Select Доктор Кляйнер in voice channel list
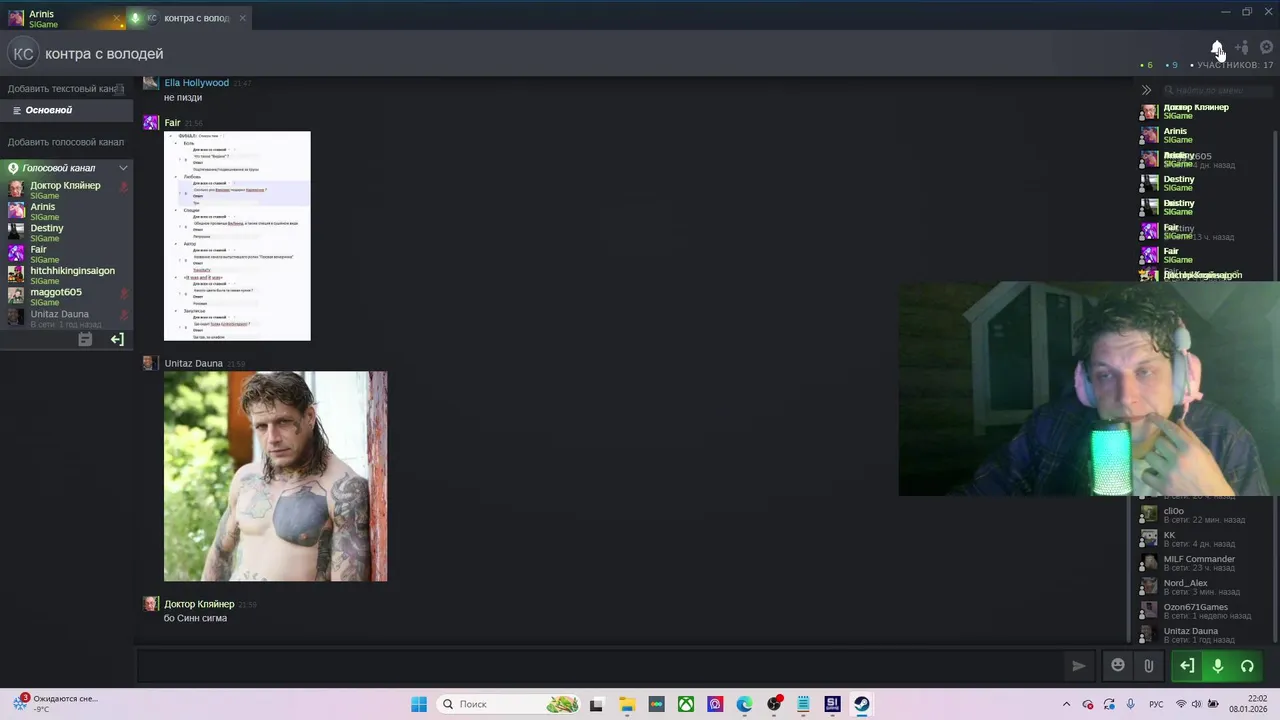The height and width of the screenshot is (720, 1280). point(66,189)
